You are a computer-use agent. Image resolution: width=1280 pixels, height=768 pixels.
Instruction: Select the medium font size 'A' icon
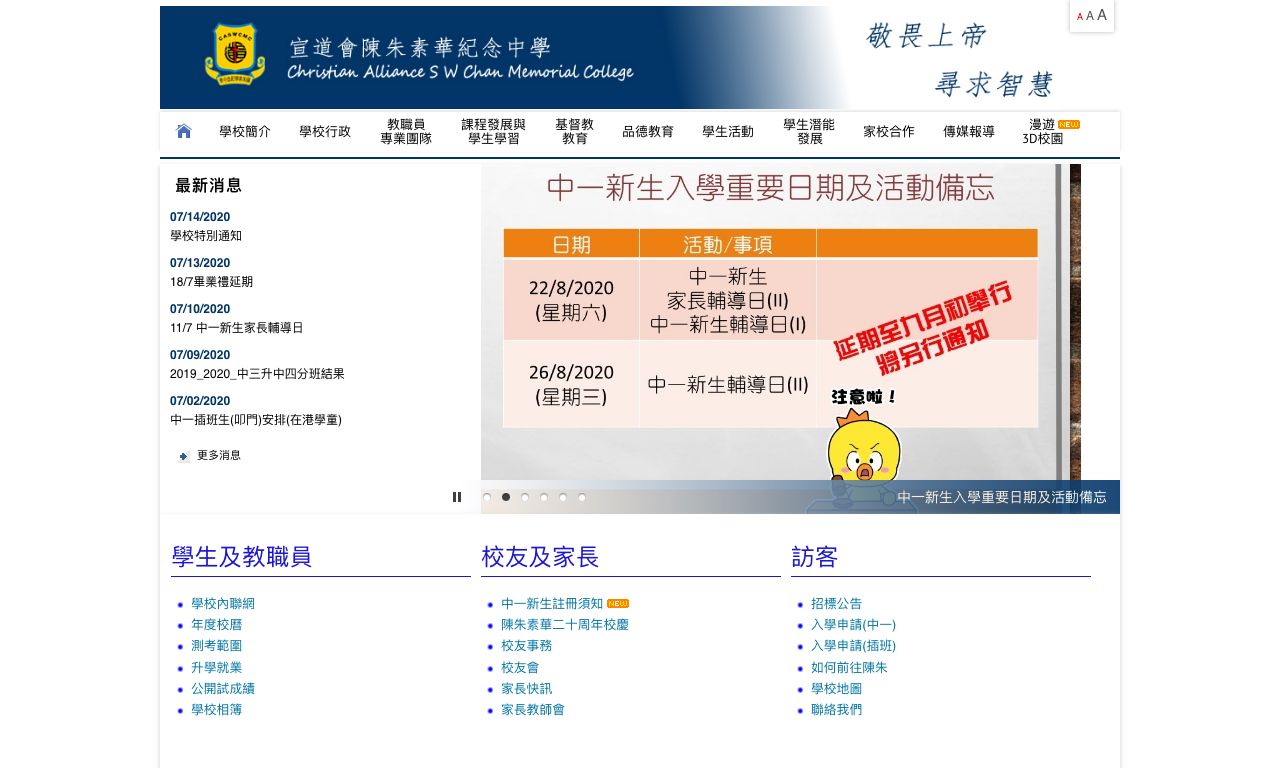coord(1090,16)
